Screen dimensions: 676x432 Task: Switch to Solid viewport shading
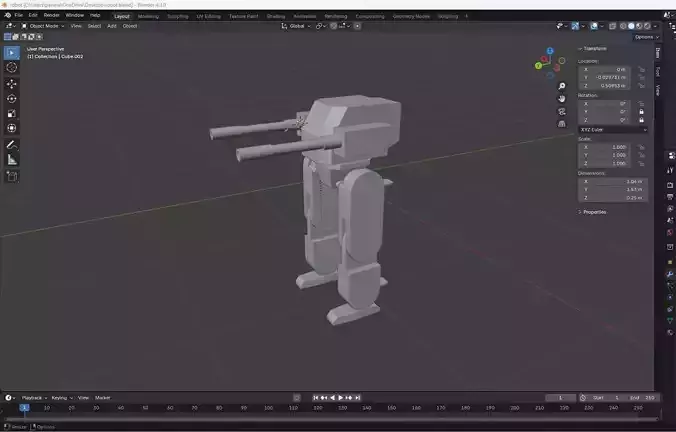[x=631, y=26]
